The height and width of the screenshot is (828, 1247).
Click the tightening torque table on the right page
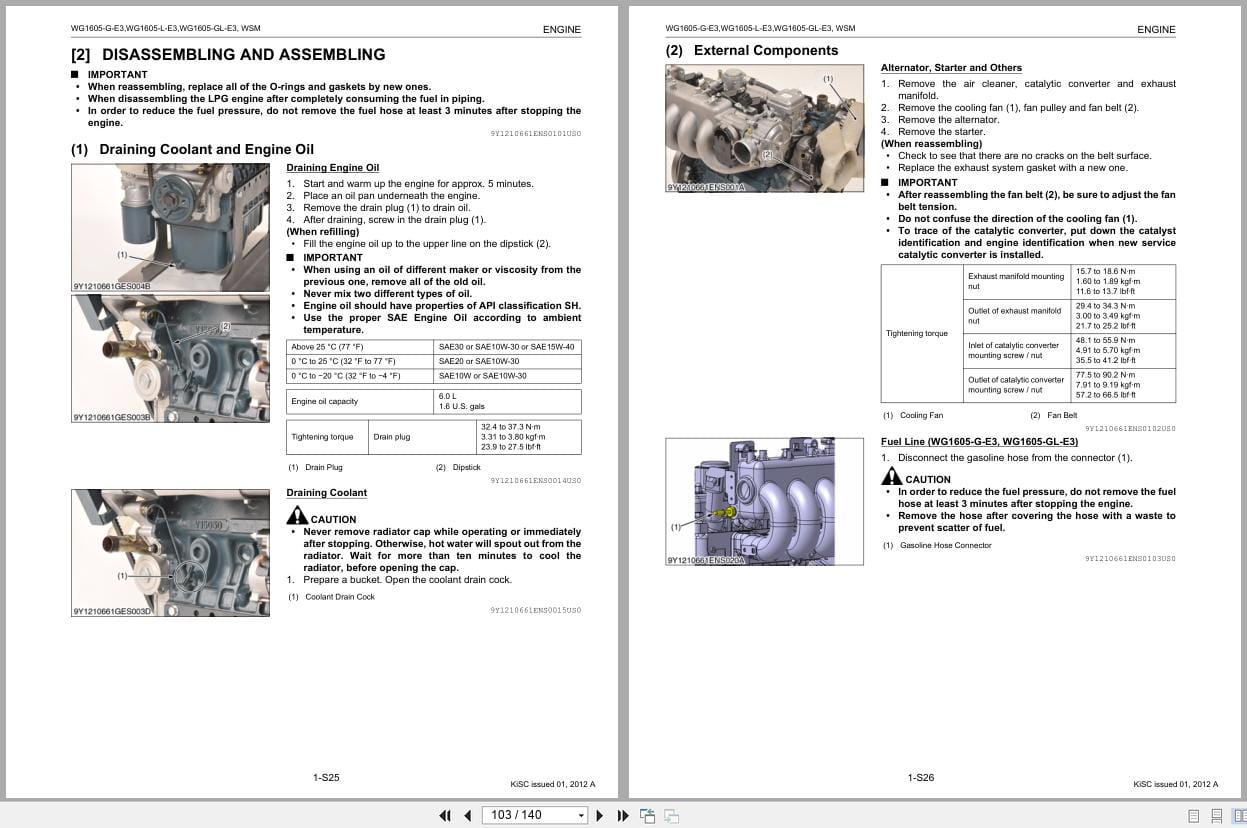pos(1027,333)
